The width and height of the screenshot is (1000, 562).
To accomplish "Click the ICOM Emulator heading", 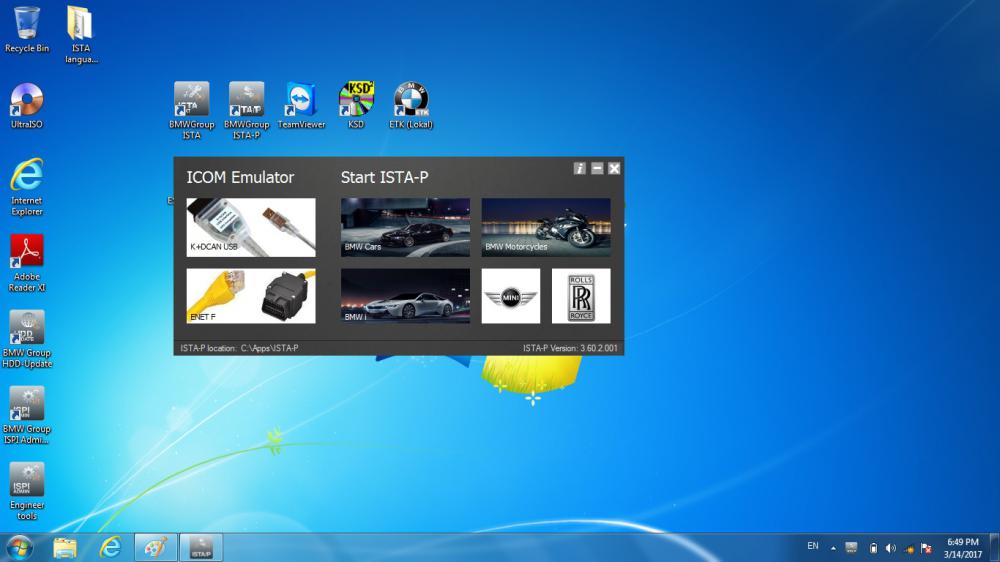I will click(240, 177).
